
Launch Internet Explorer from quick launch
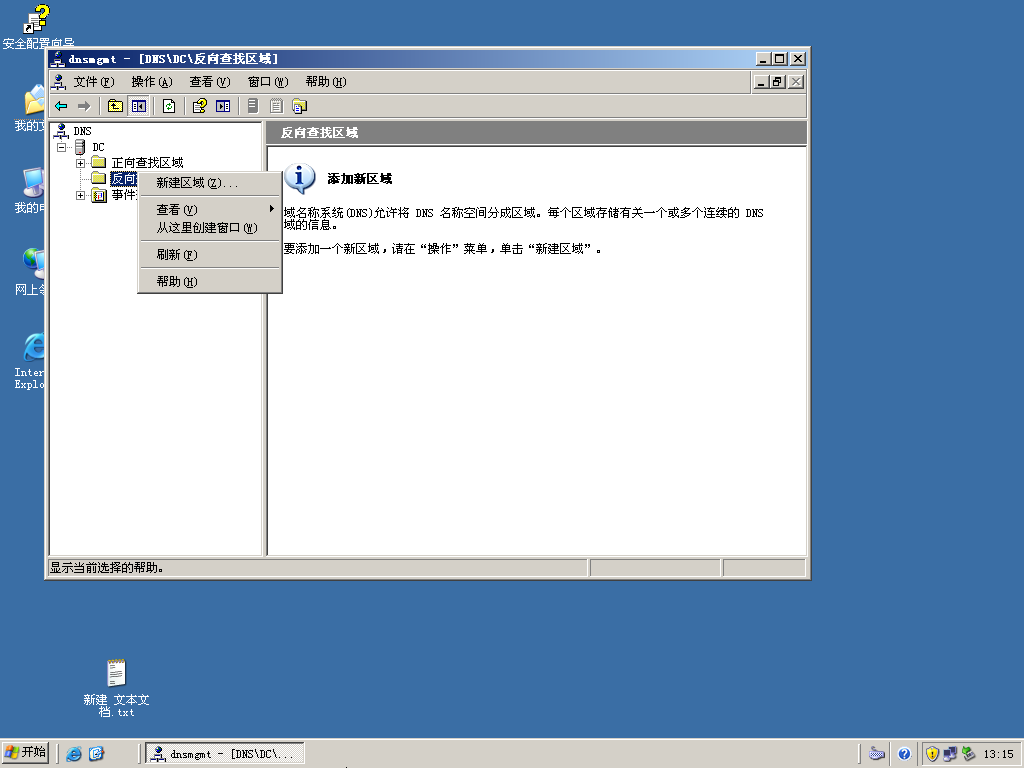(74, 754)
